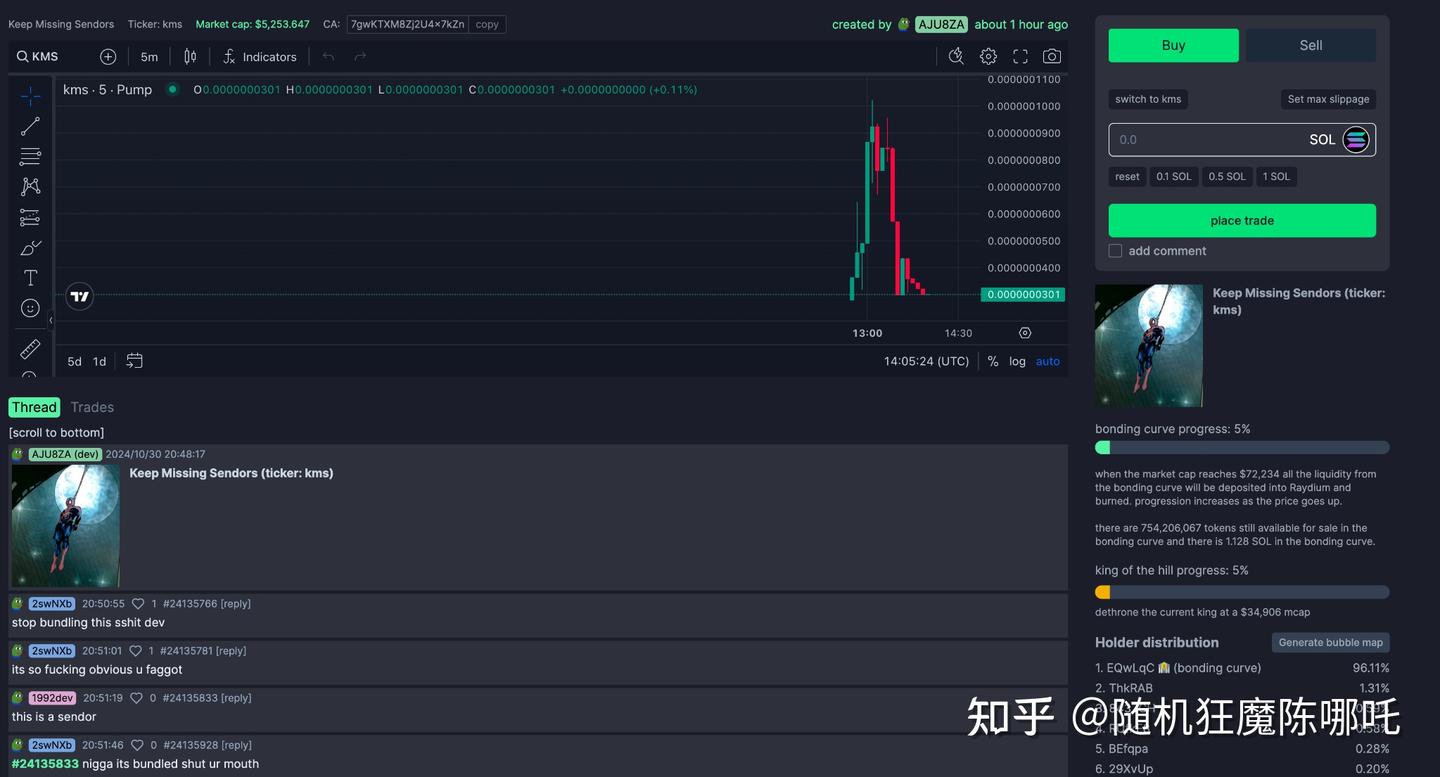This screenshot has width=1440, height=777.
Task: Open the text annotation tool
Action: click(x=30, y=277)
